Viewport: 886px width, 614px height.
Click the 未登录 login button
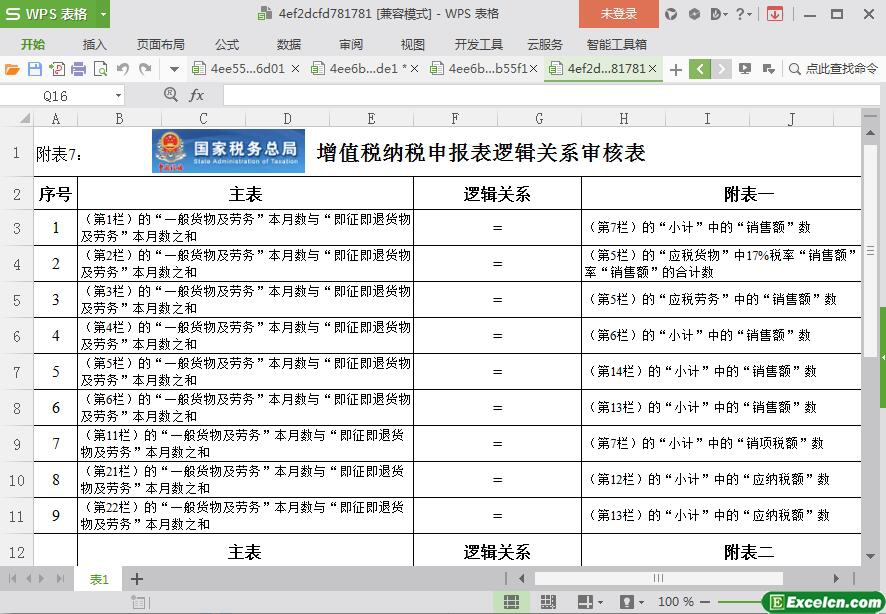tap(618, 14)
